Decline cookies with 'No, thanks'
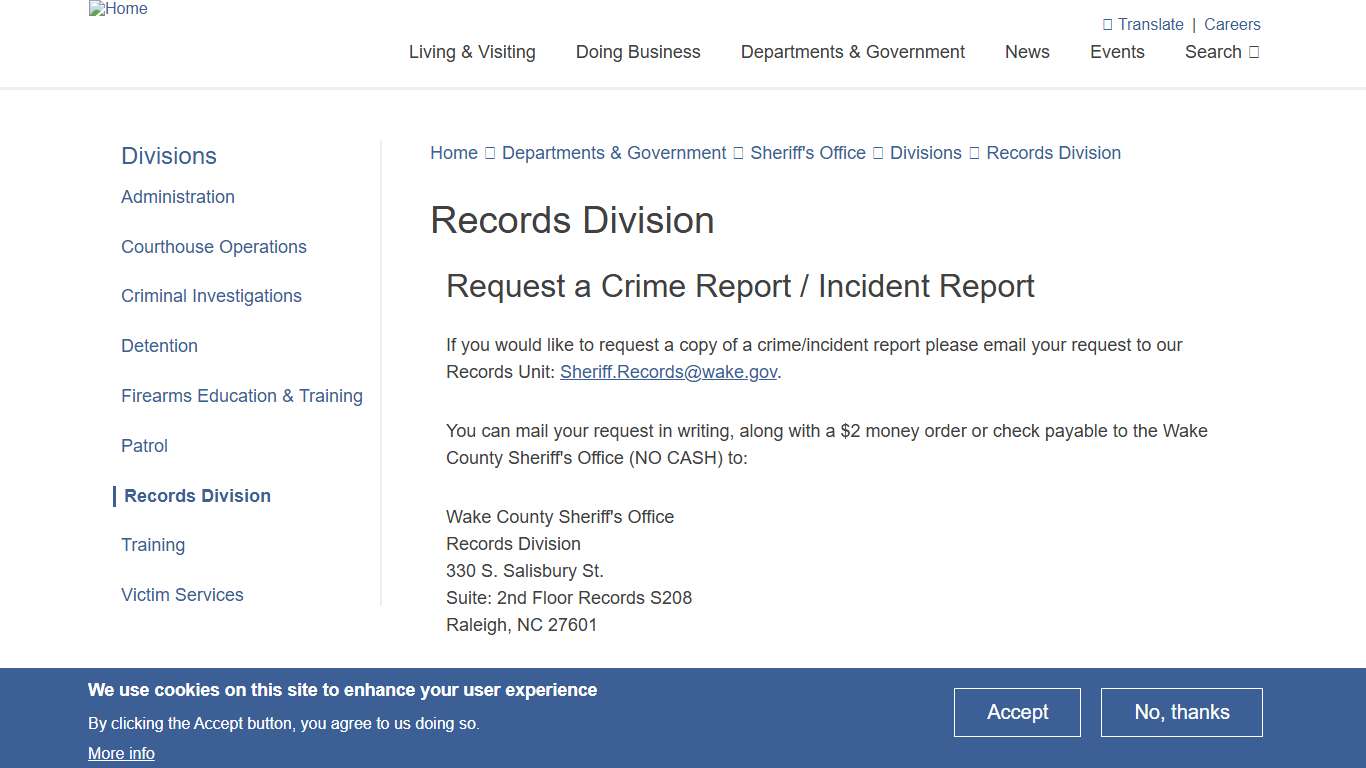 [1181, 712]
